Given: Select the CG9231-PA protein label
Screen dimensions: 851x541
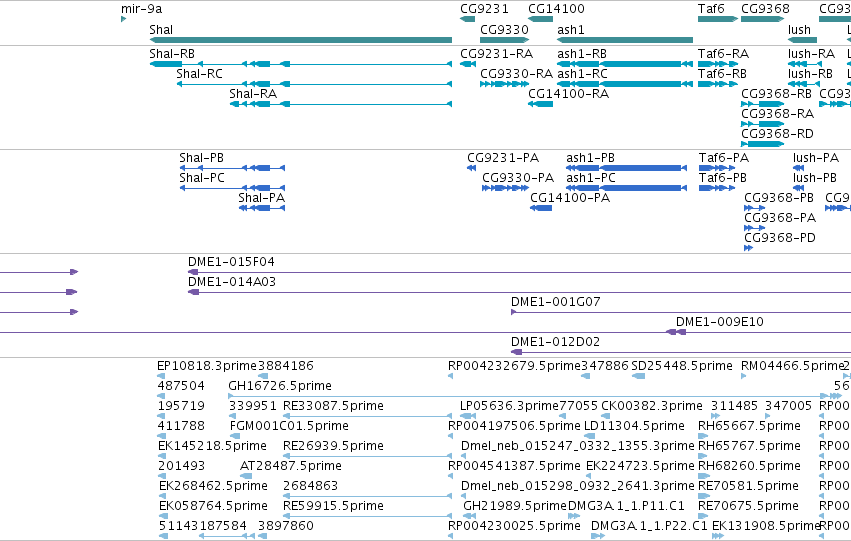Looking at the screenshot, I should [x=503, y=158].
